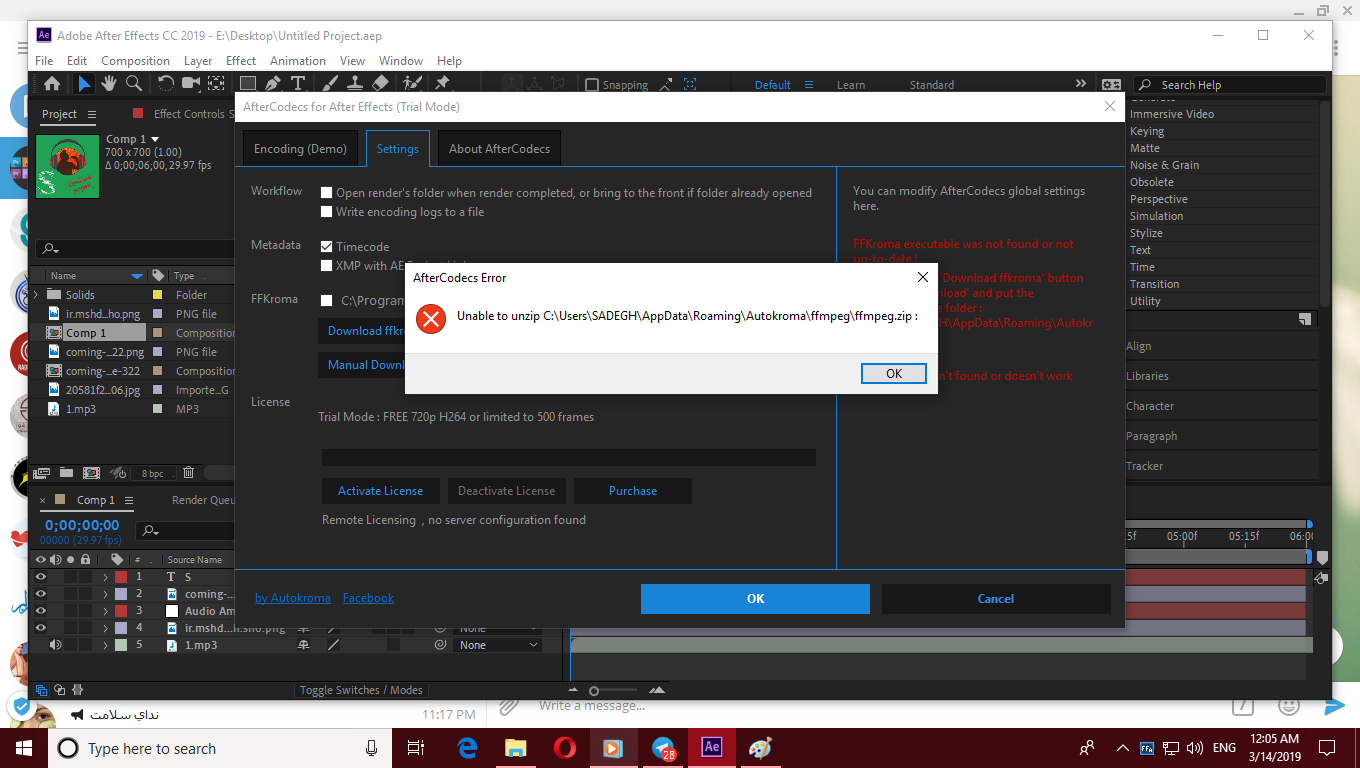Select the Brush tool
This screenshot has height=768, width=1360.
[x=330, y=85]
